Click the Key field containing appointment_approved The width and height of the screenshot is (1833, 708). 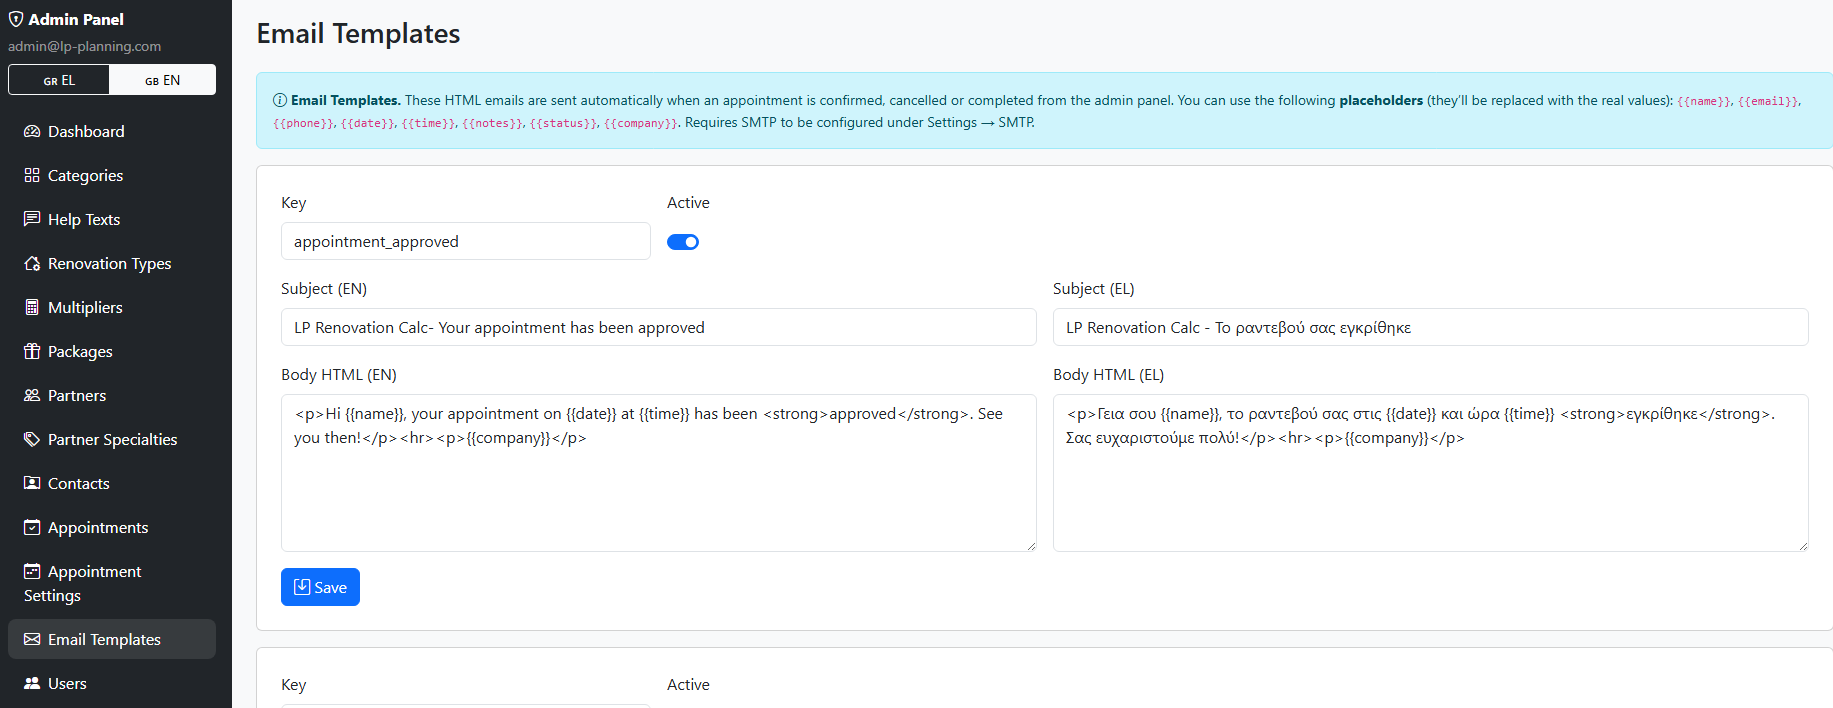(466, 241)
